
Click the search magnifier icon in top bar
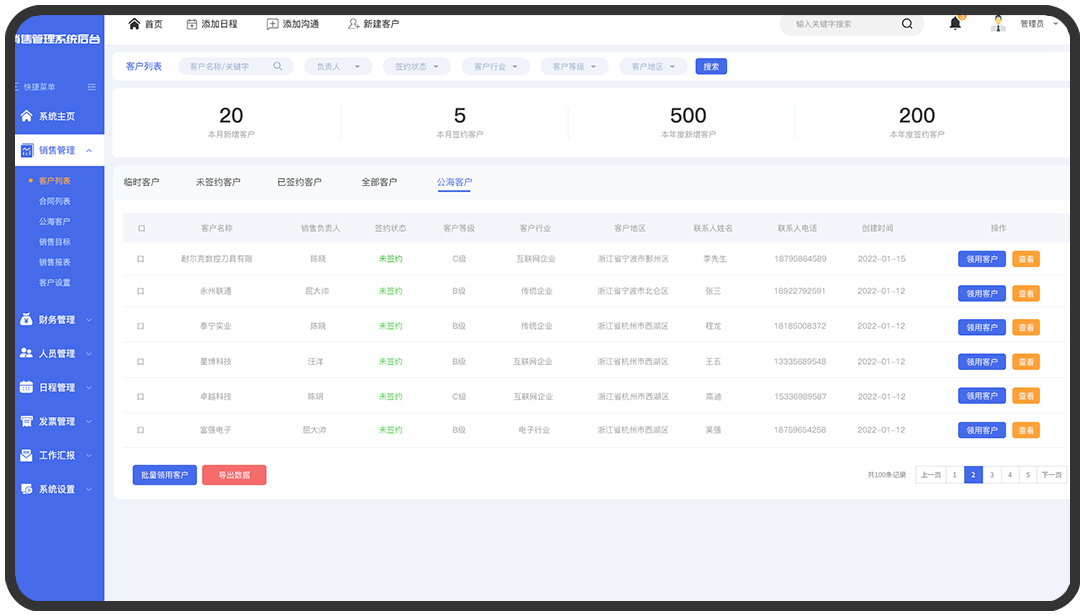907,24
